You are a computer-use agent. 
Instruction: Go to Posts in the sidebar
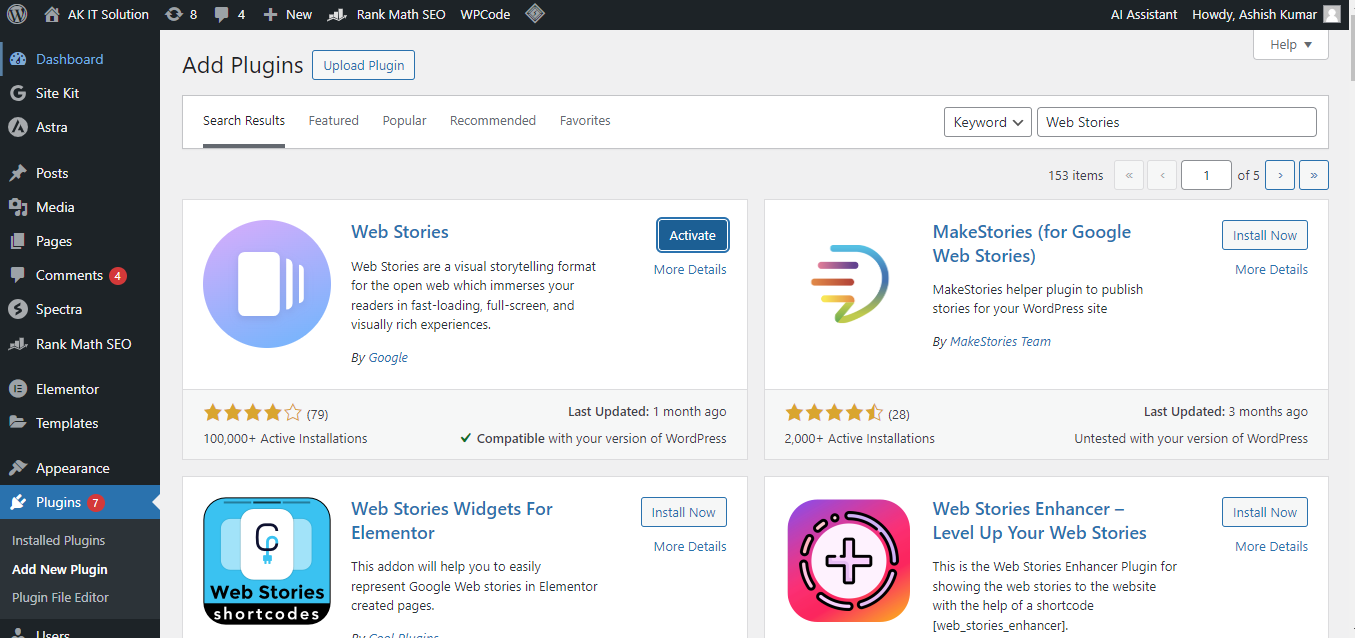[80, 173]
